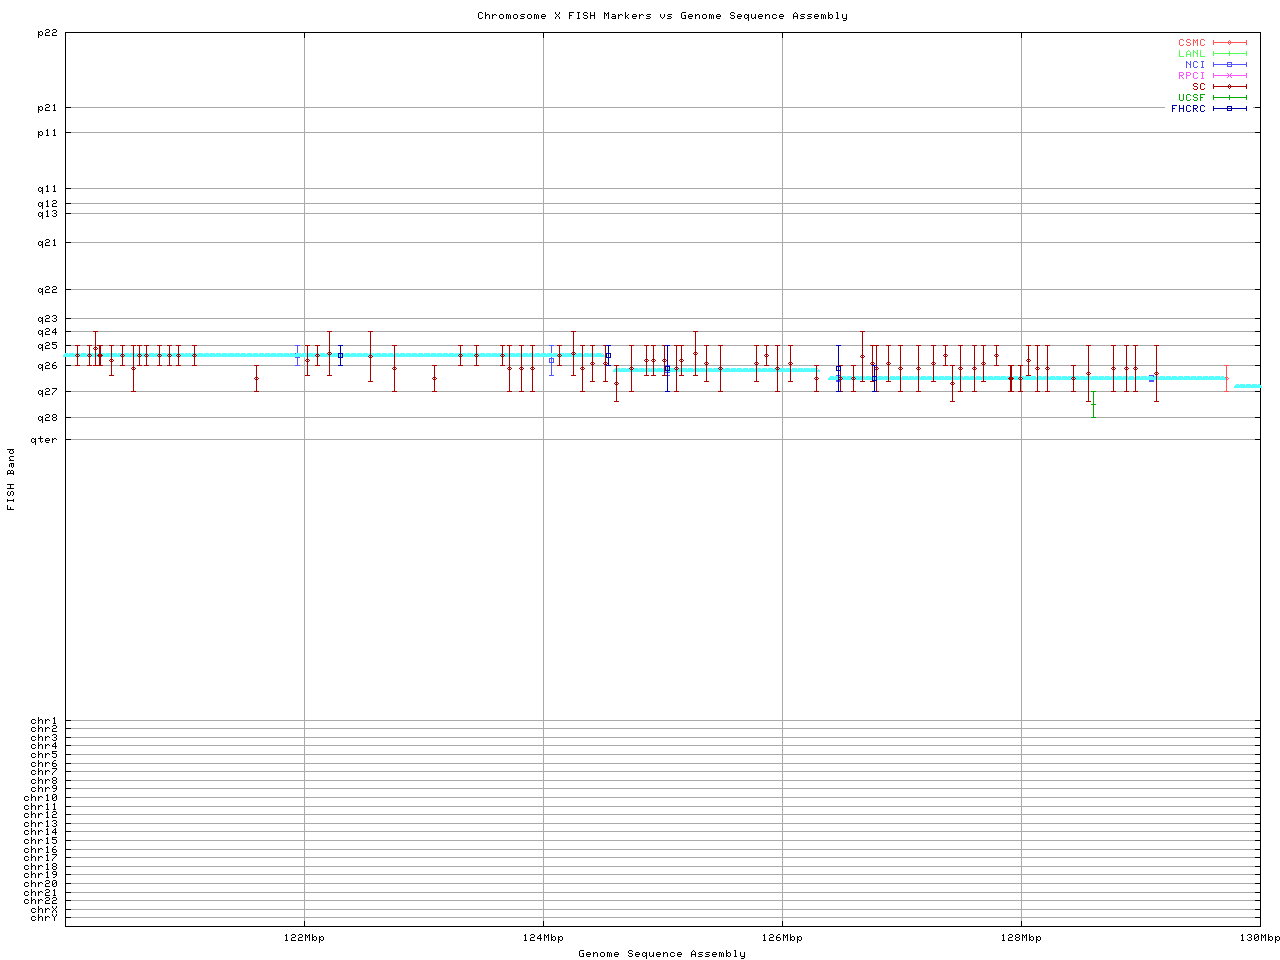Click the p22 band label
This screenshot has width=1280, height=960.
(x=47, y=33)
